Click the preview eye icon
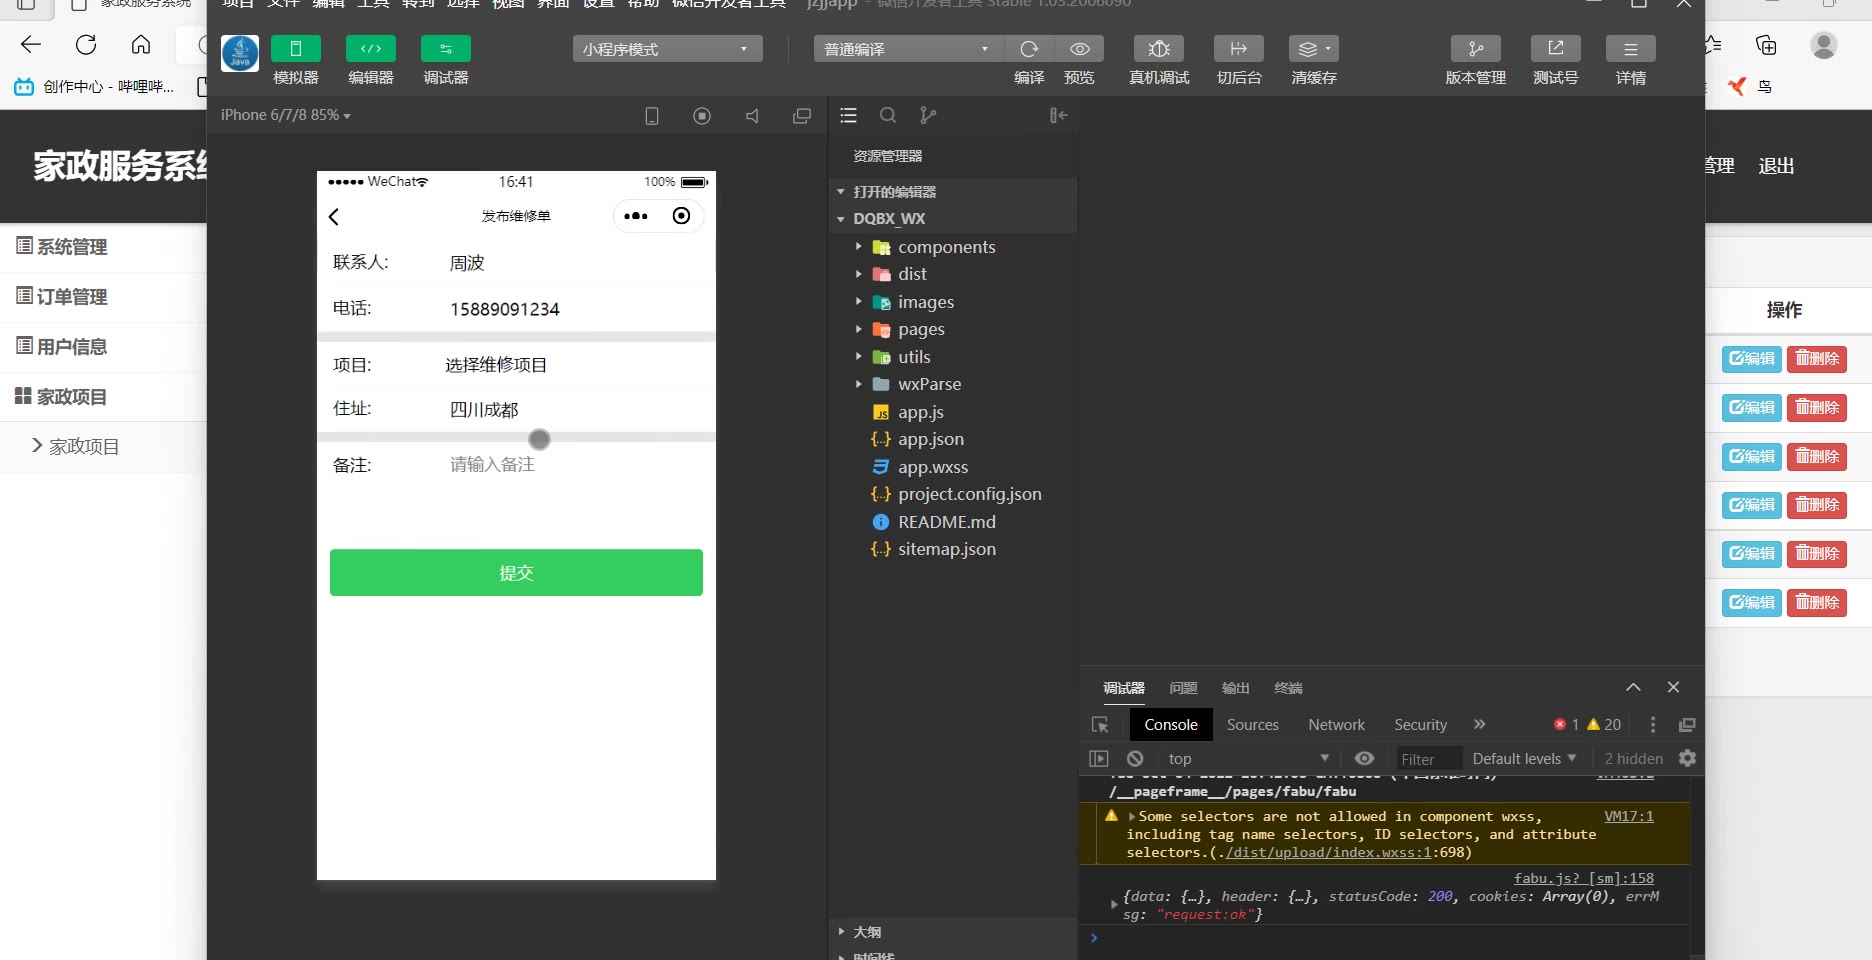Image resolution: width=1872 pixels, height=960 pixels. 1079,49
